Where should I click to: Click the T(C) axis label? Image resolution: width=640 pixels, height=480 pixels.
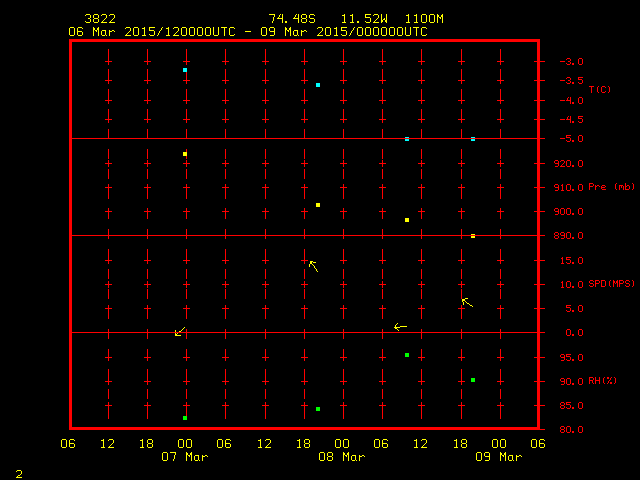tap(599, 90)
